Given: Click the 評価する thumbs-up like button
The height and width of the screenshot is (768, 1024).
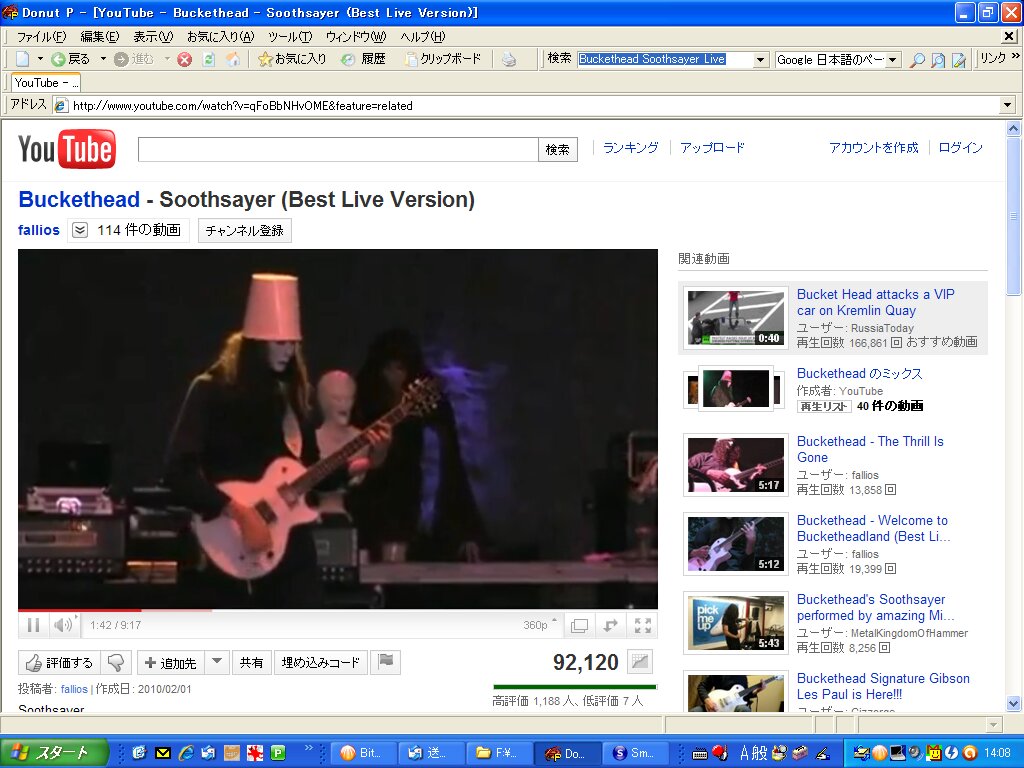Looking at the screenshot, I should tap(59, 663).
